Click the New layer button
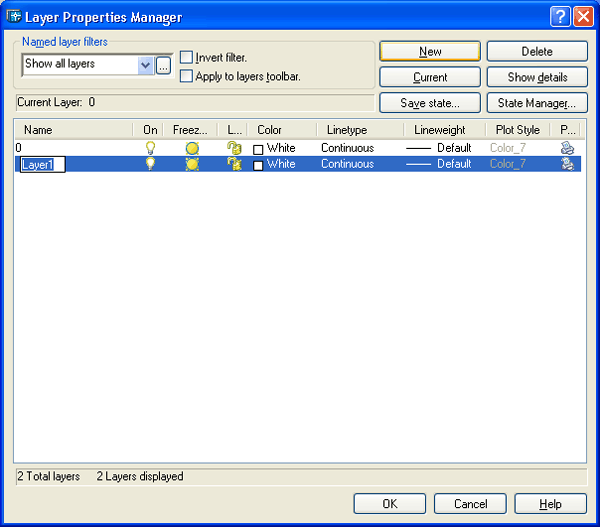The image size is (600, 527). point(430,51)
